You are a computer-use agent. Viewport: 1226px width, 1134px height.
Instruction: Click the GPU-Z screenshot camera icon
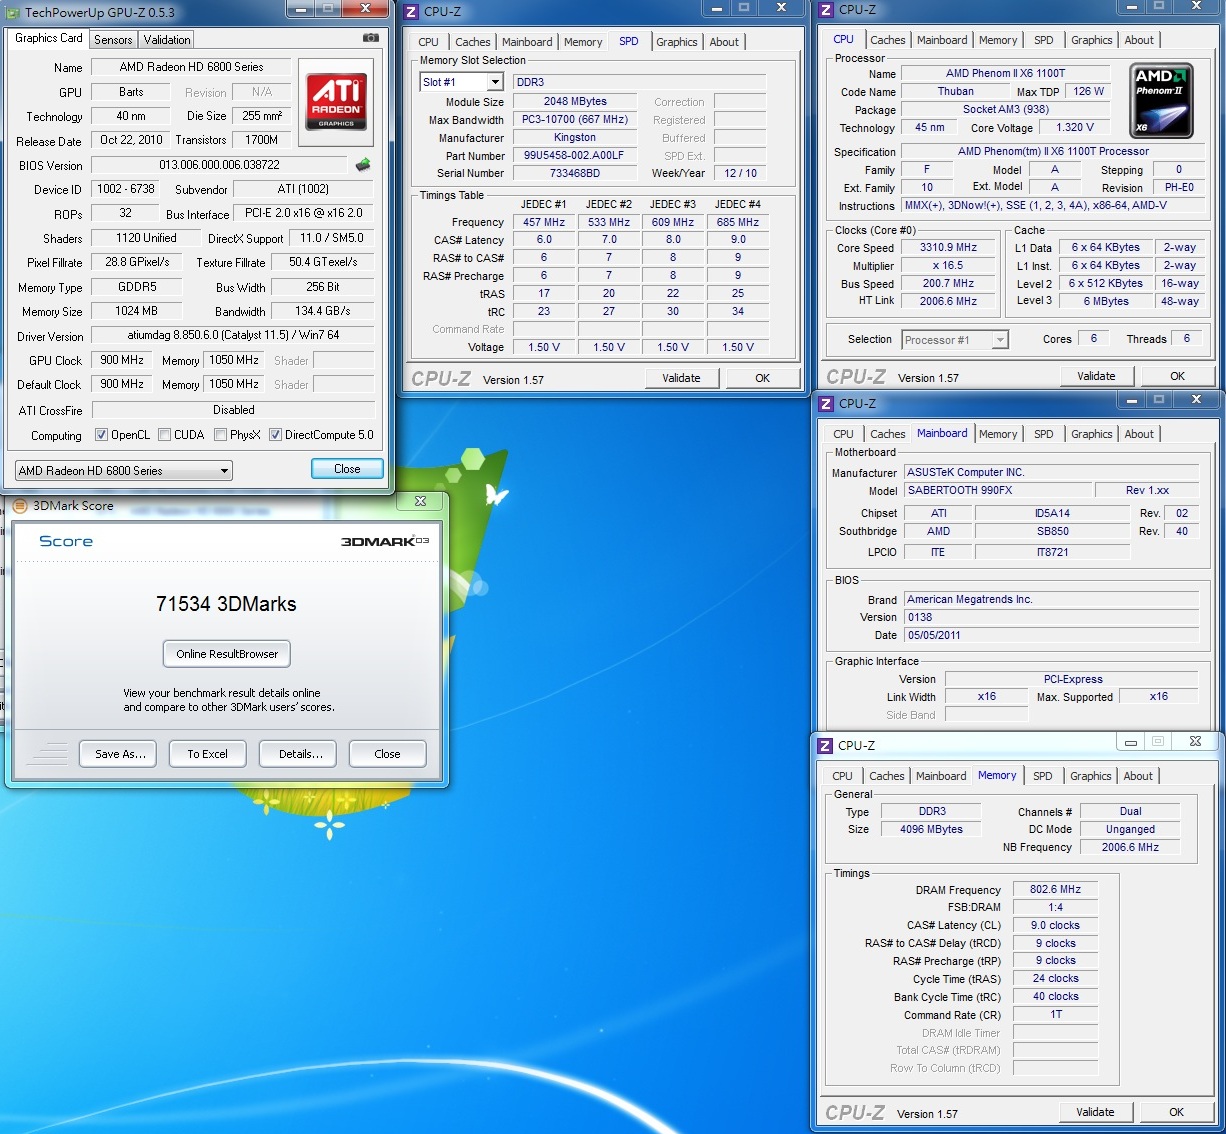tap(370, 38)
